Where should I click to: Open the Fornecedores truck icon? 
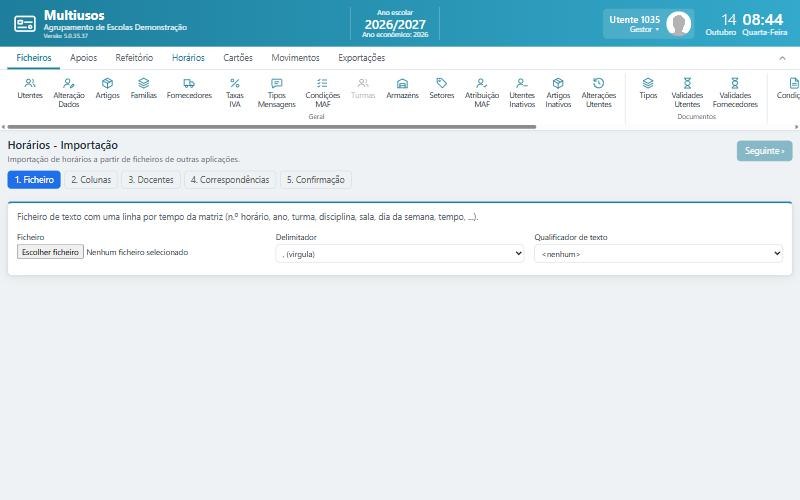[x=189, y=89]
